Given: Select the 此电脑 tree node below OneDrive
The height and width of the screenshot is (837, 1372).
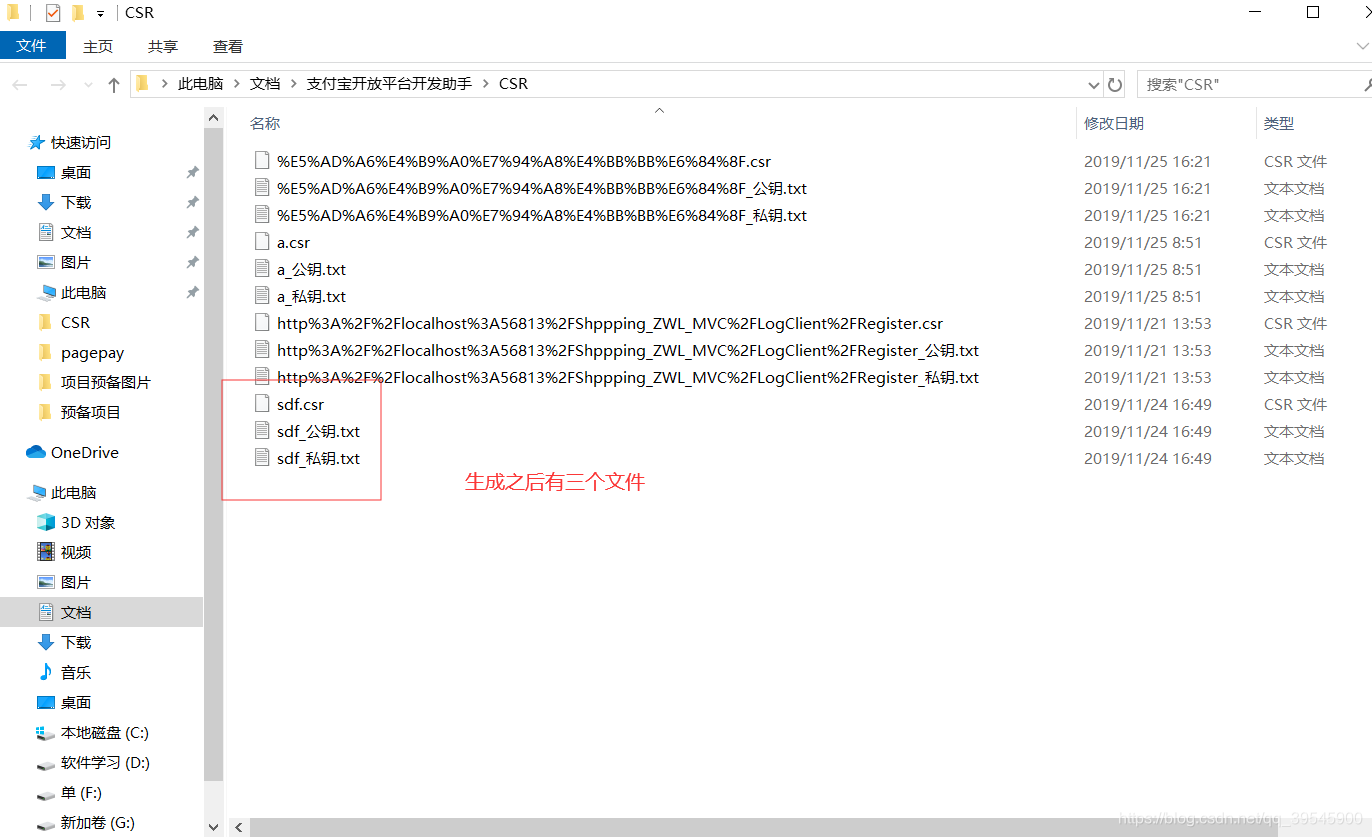Looking at the screenshot, I should pos(73,493).
